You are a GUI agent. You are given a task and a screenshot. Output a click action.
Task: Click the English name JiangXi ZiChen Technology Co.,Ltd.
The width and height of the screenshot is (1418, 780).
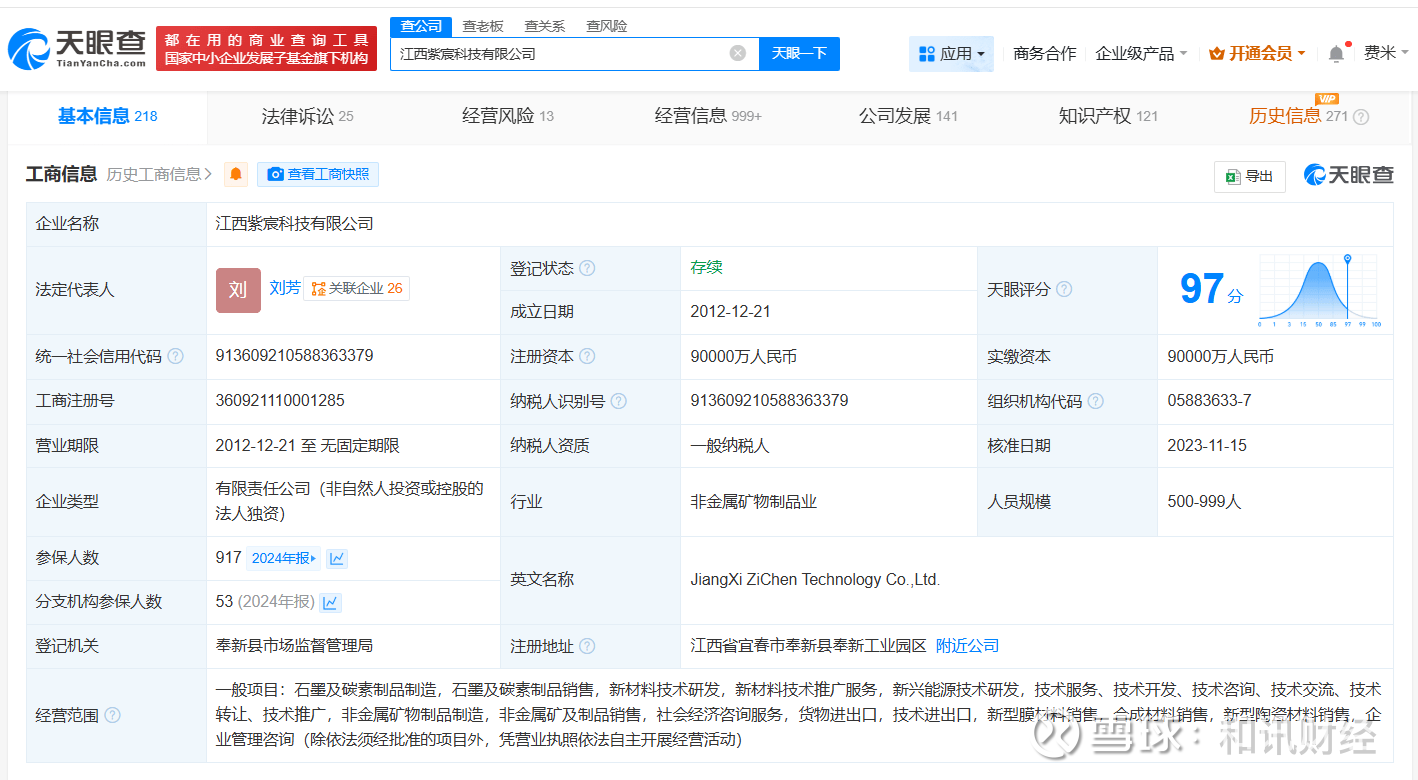815,580
